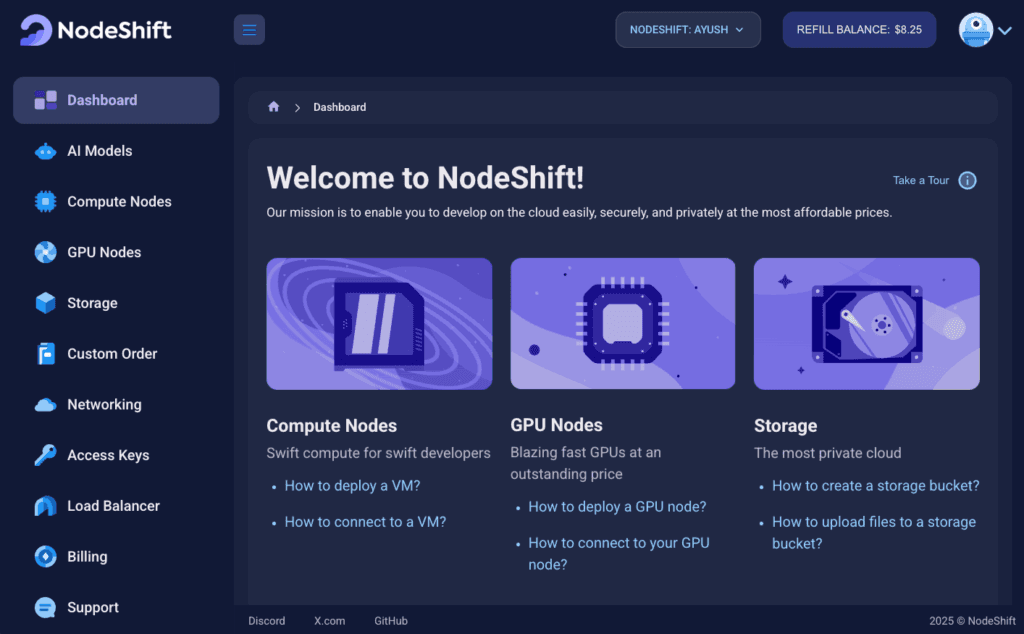This screenshot has height=634, width=1024.
Task: Click the Storage cube icon
Action: [x=45, y=303]
